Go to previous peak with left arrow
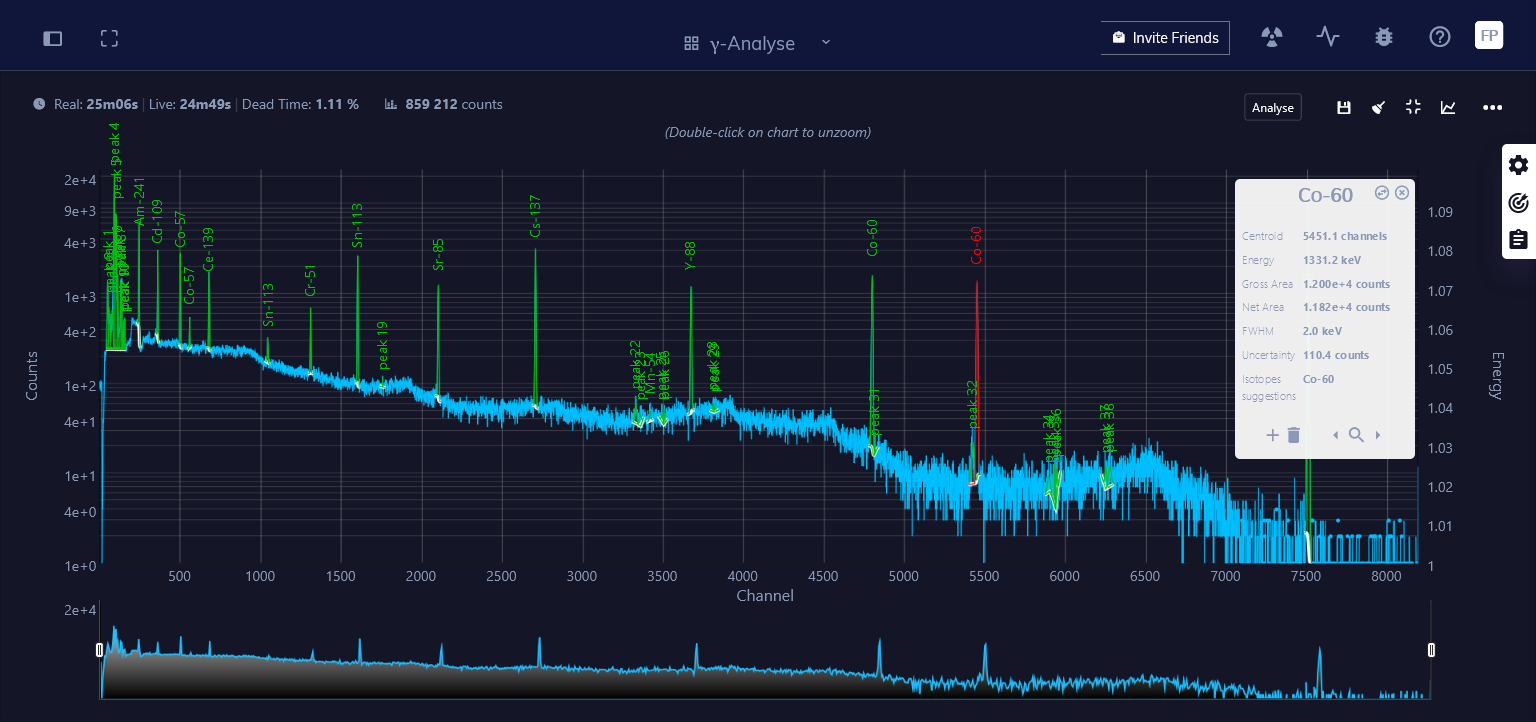The height and width of the screenshot is (722, 1536). (1335, 435)
